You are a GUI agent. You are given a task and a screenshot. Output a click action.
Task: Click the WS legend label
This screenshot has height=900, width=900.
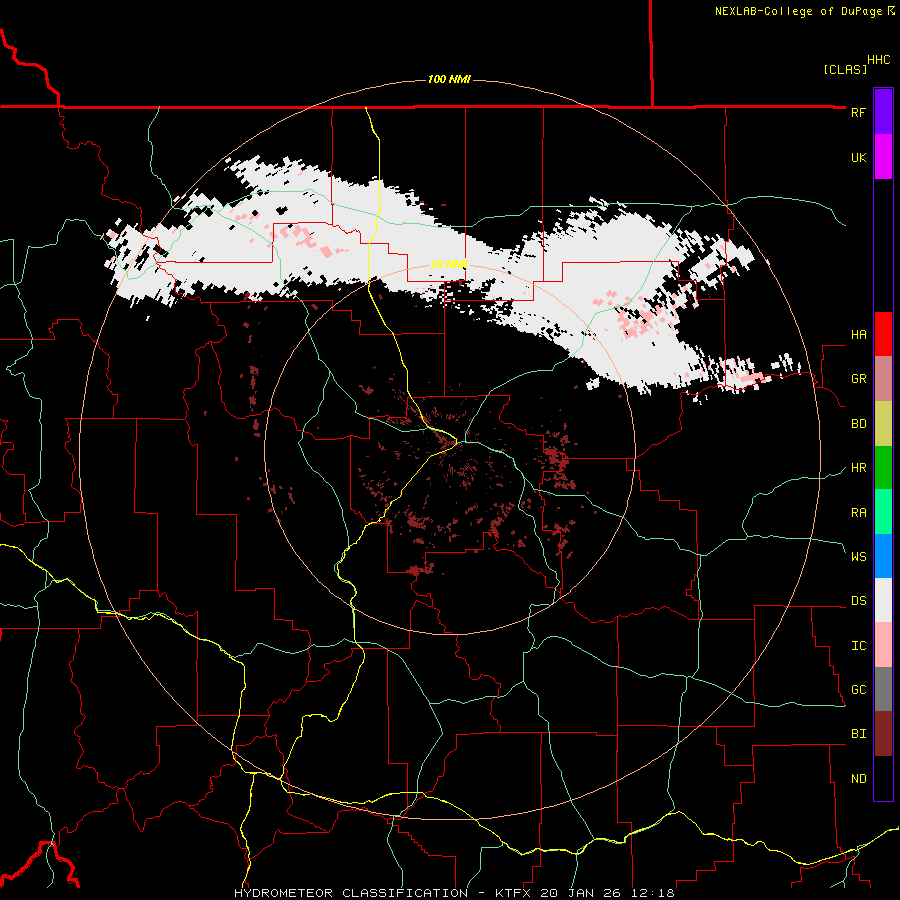click(x=858, y=556)
